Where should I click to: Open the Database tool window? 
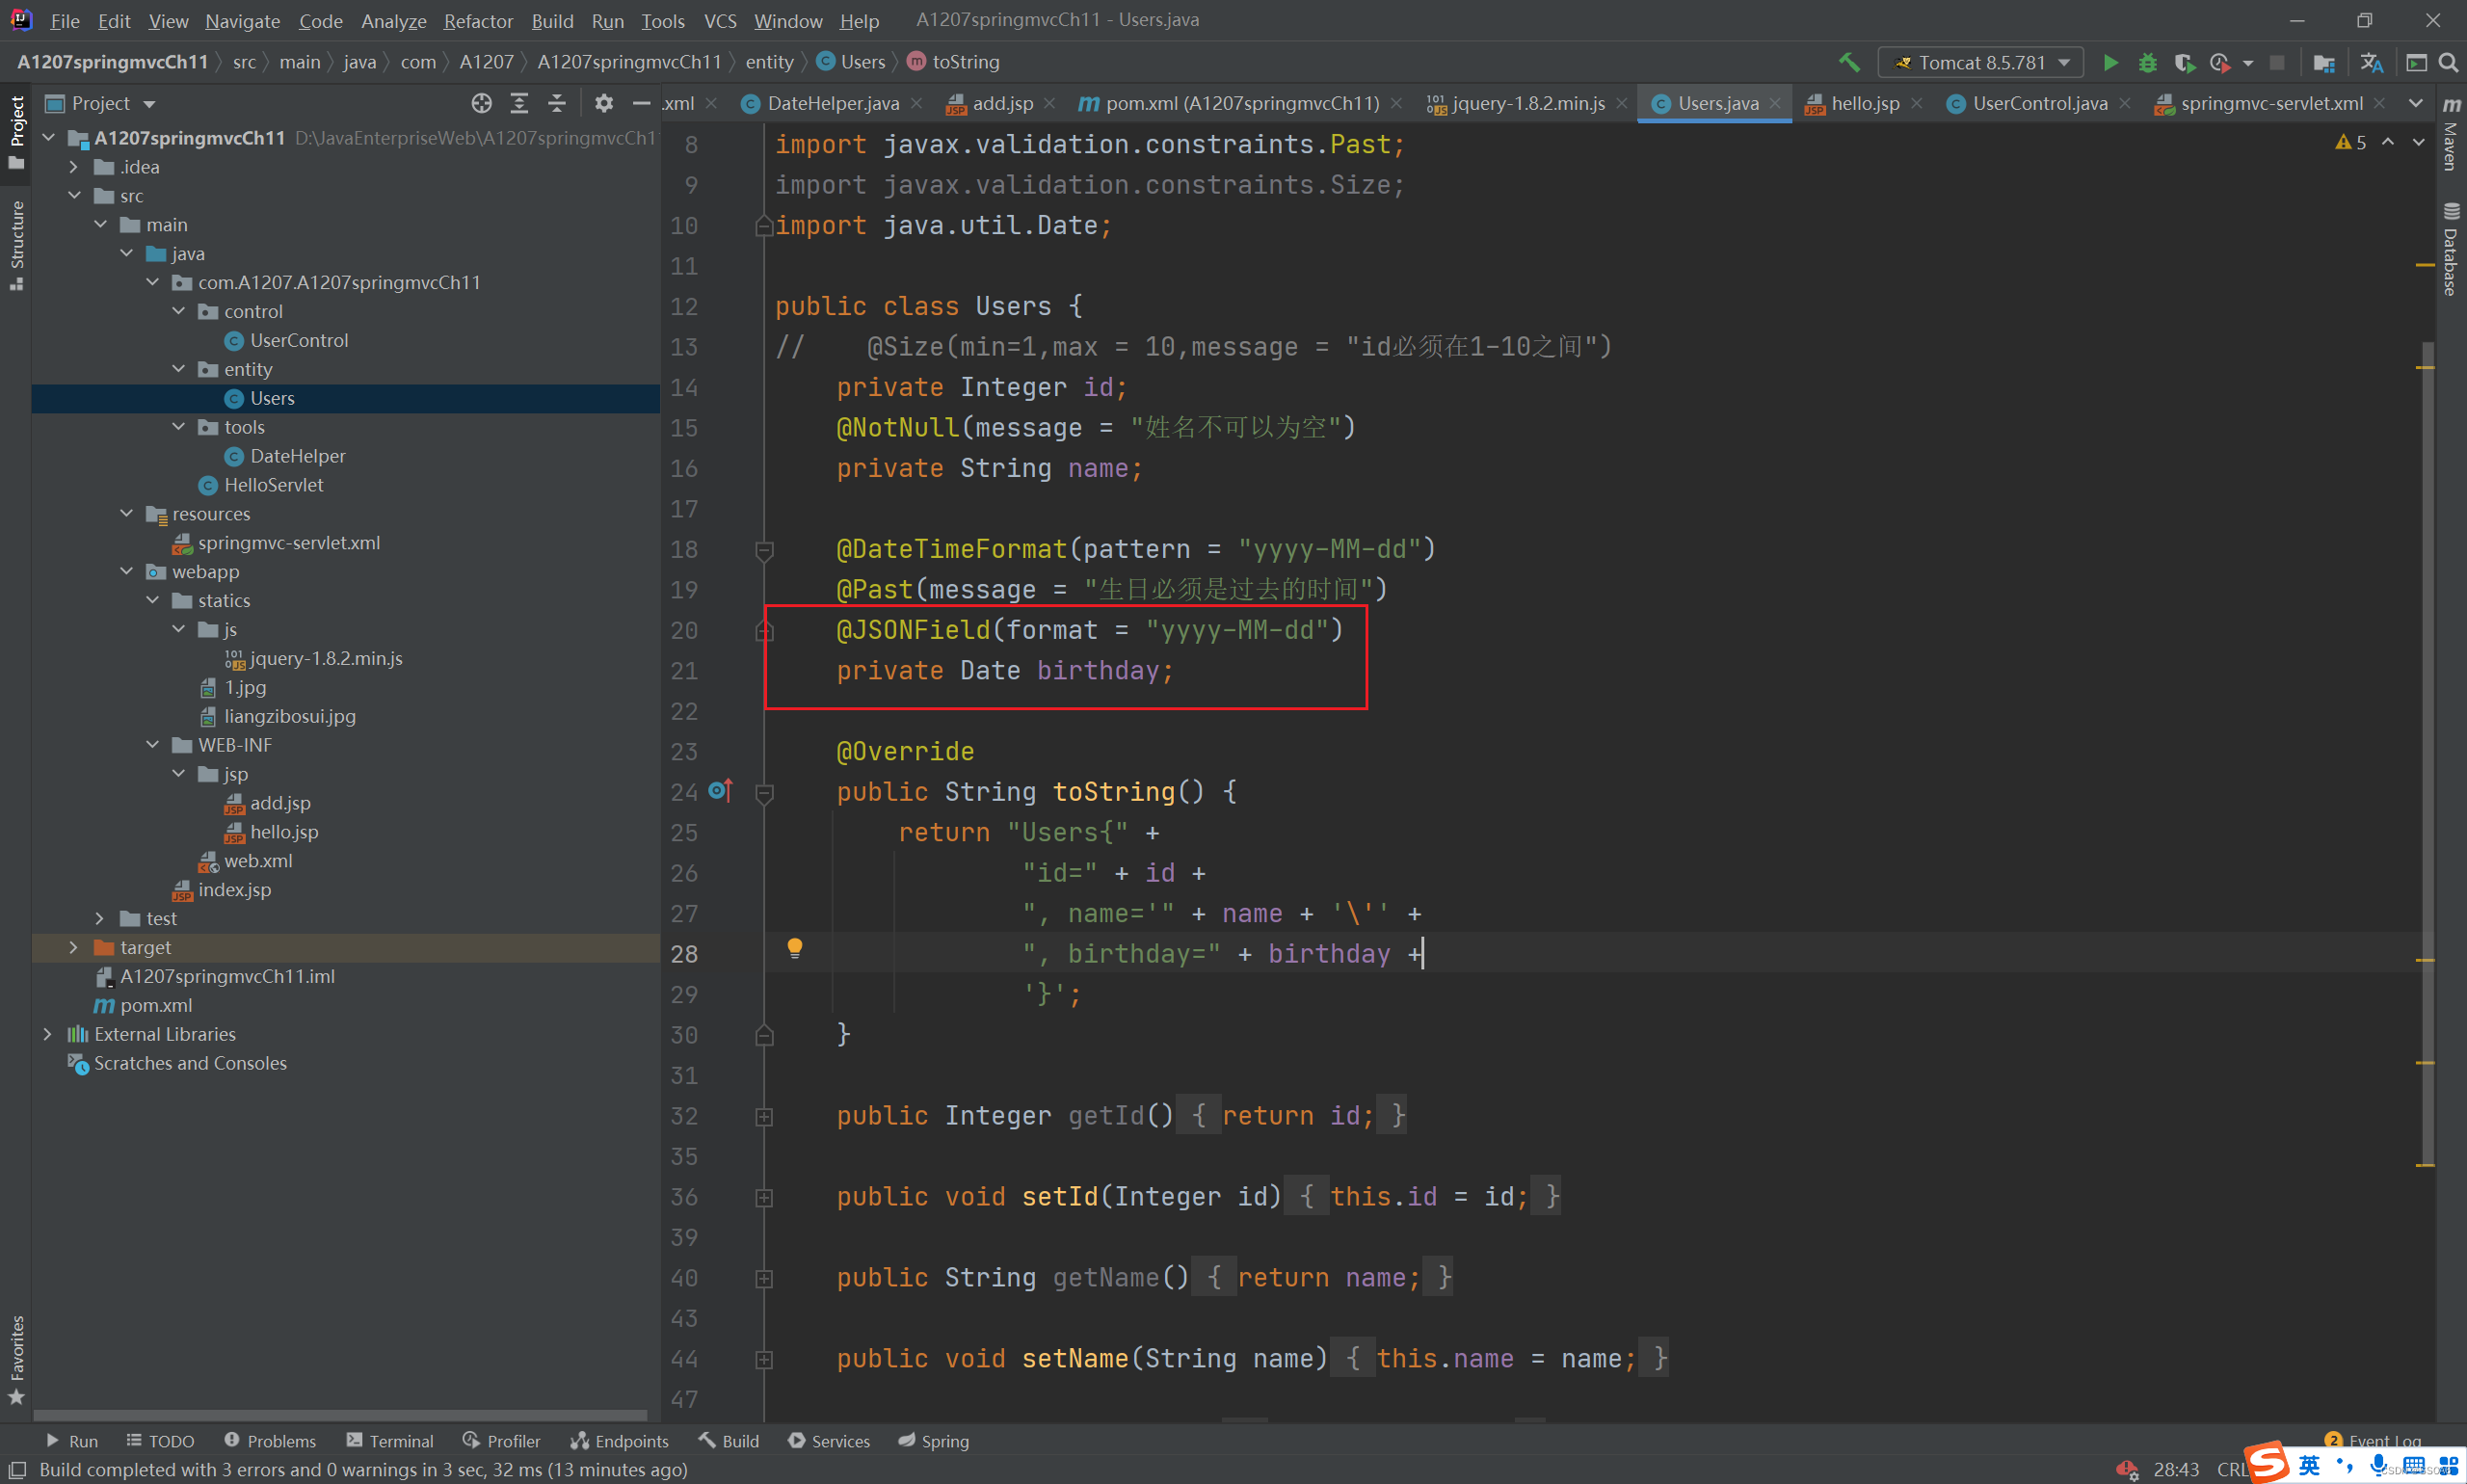coord(2451,250)
